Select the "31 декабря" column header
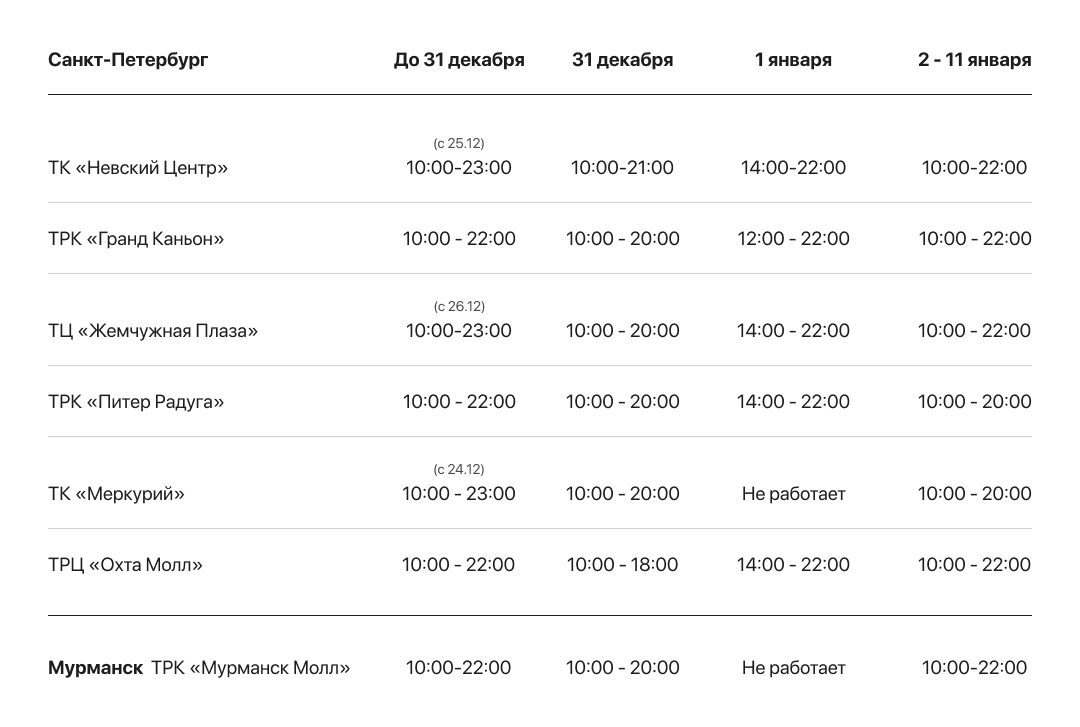This screenshot has width=1080, height=727. point(622,60)
